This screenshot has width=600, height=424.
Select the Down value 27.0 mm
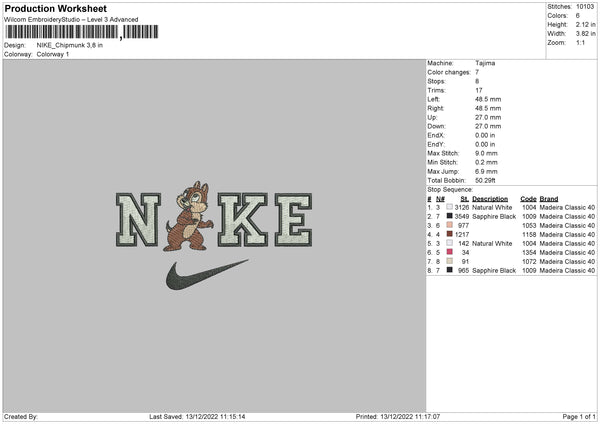pos(488,126)
